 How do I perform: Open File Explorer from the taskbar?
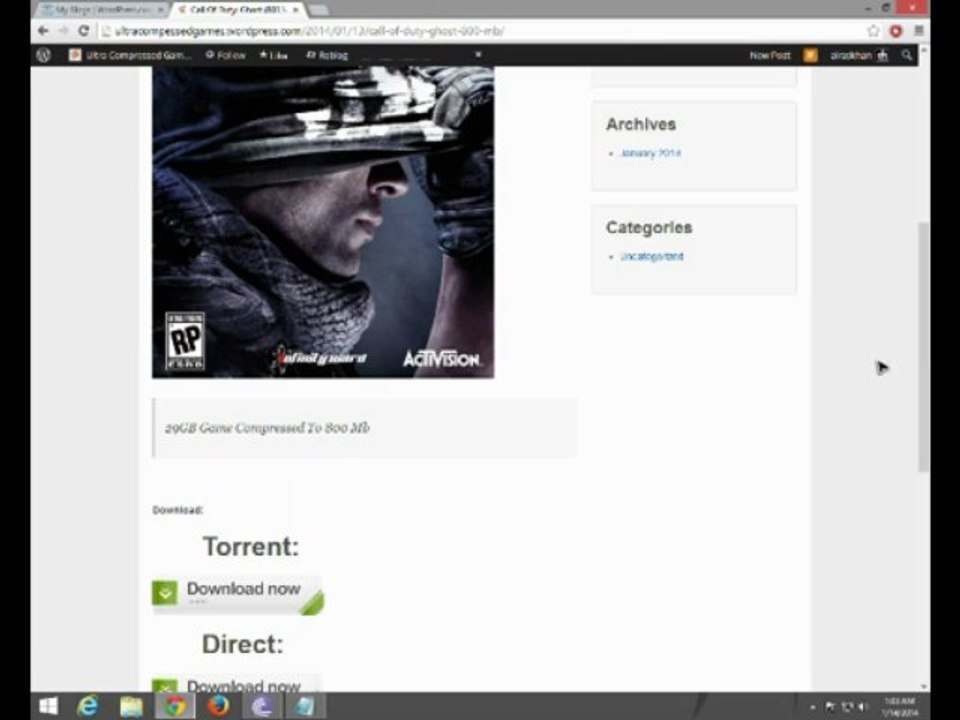[x=131, y=706]
